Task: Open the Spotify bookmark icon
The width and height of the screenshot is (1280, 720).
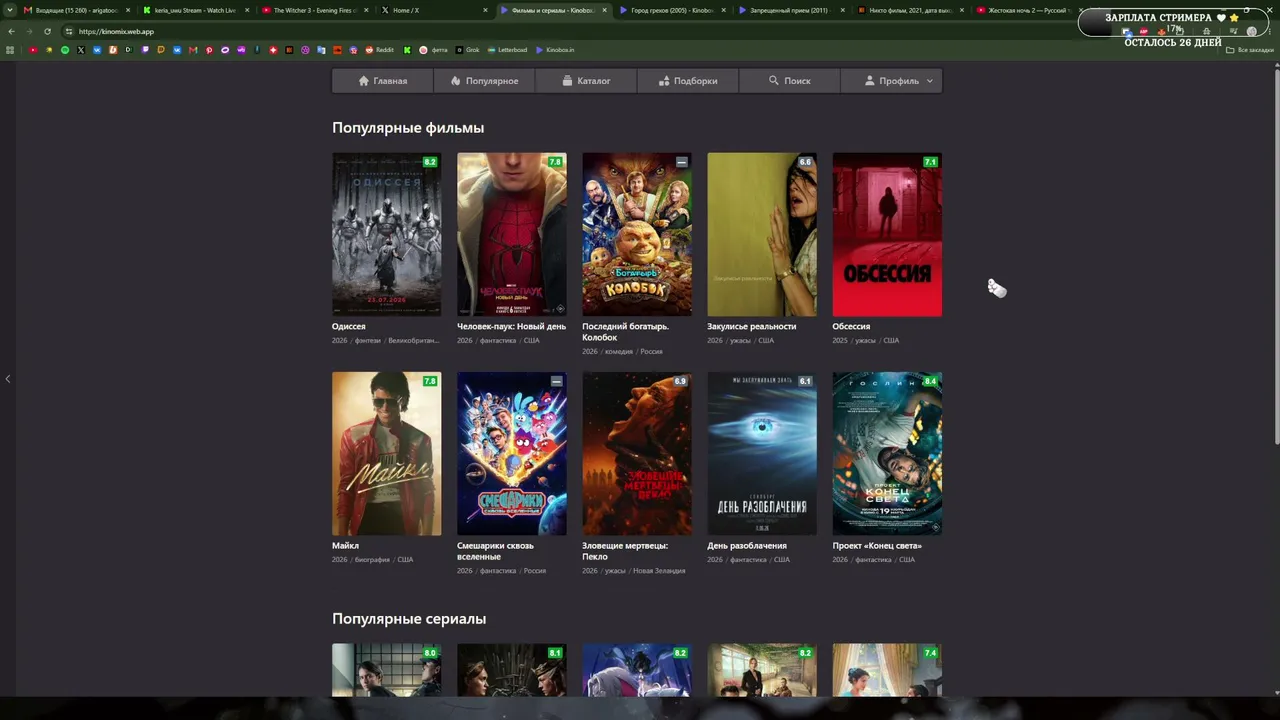Action: coord(65,50)
